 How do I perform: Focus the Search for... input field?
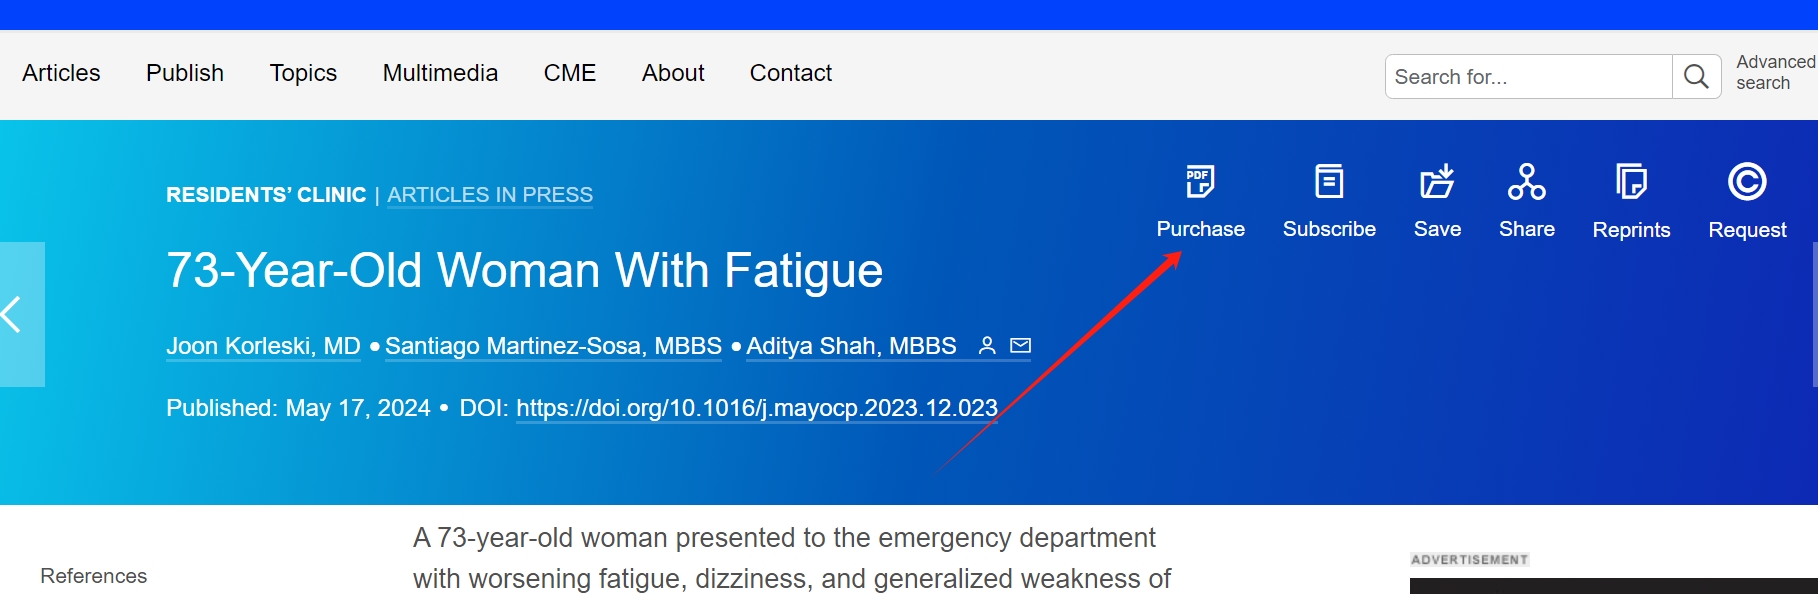point(1528,77)
